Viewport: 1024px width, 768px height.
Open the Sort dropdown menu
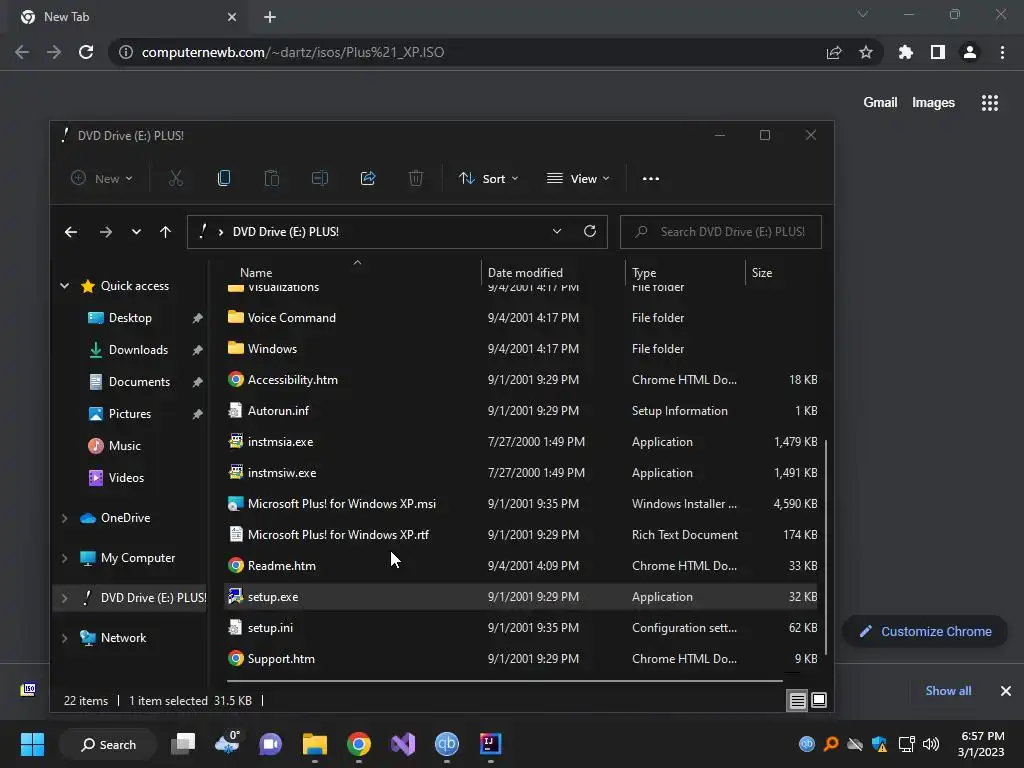(488, 178)
